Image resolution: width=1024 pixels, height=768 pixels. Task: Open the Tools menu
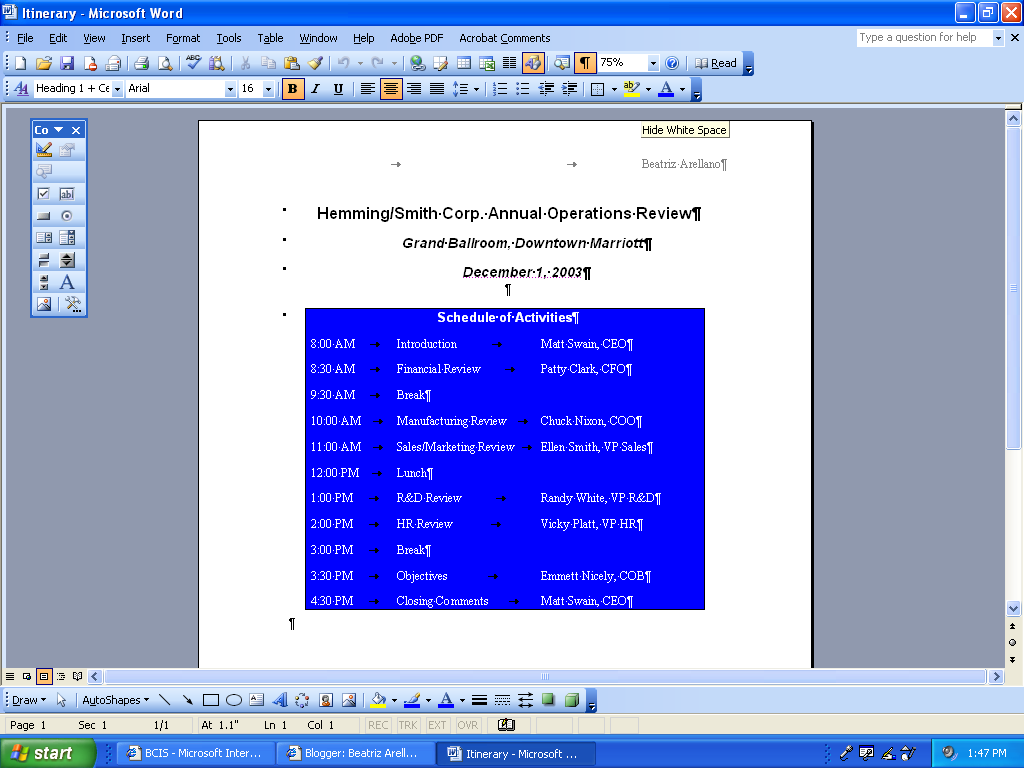(229, 38)
